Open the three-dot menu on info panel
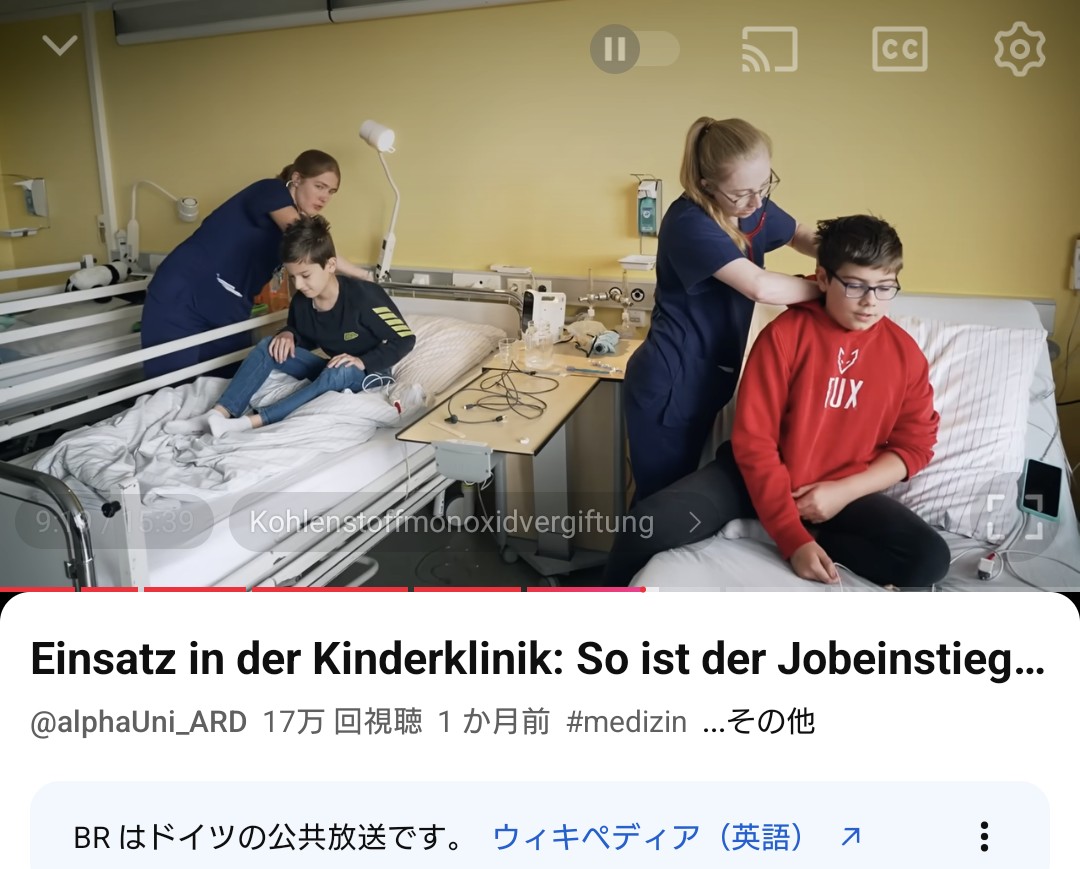This screenshot has width=1080, height=869. [x=984, y=837]
